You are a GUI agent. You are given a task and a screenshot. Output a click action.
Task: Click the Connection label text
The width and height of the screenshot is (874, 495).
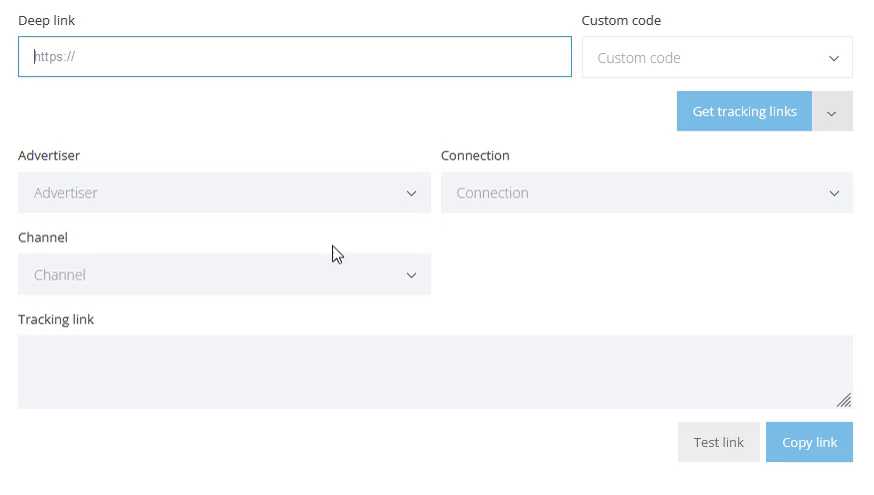475,156
